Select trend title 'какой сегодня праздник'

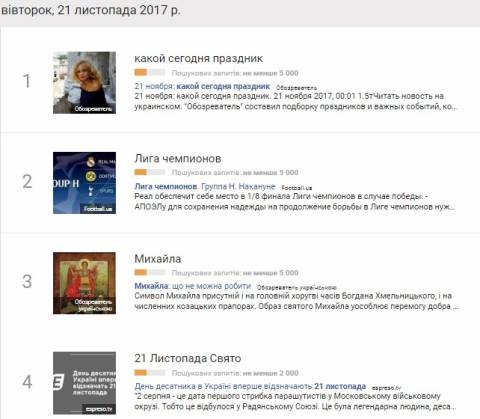coord(199,59)
